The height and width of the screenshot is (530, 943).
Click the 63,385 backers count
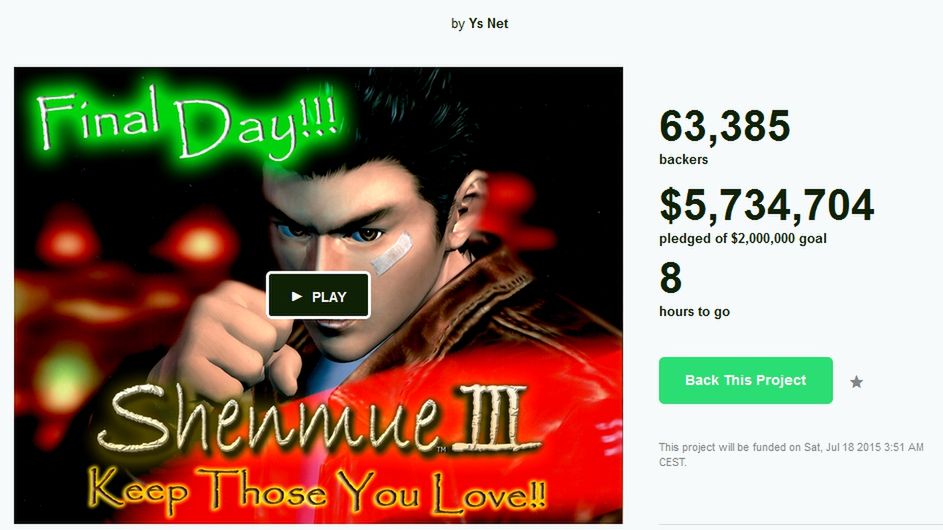[725, 126]
